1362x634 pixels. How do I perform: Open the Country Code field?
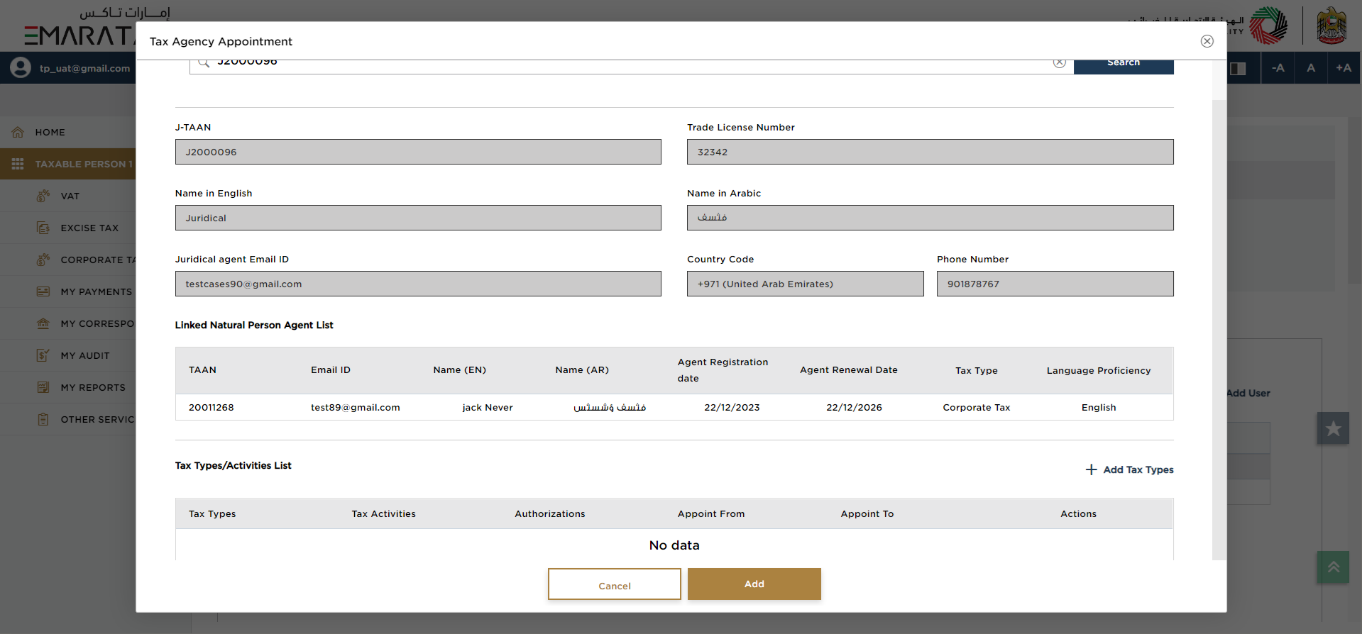[x=805, y=284]
